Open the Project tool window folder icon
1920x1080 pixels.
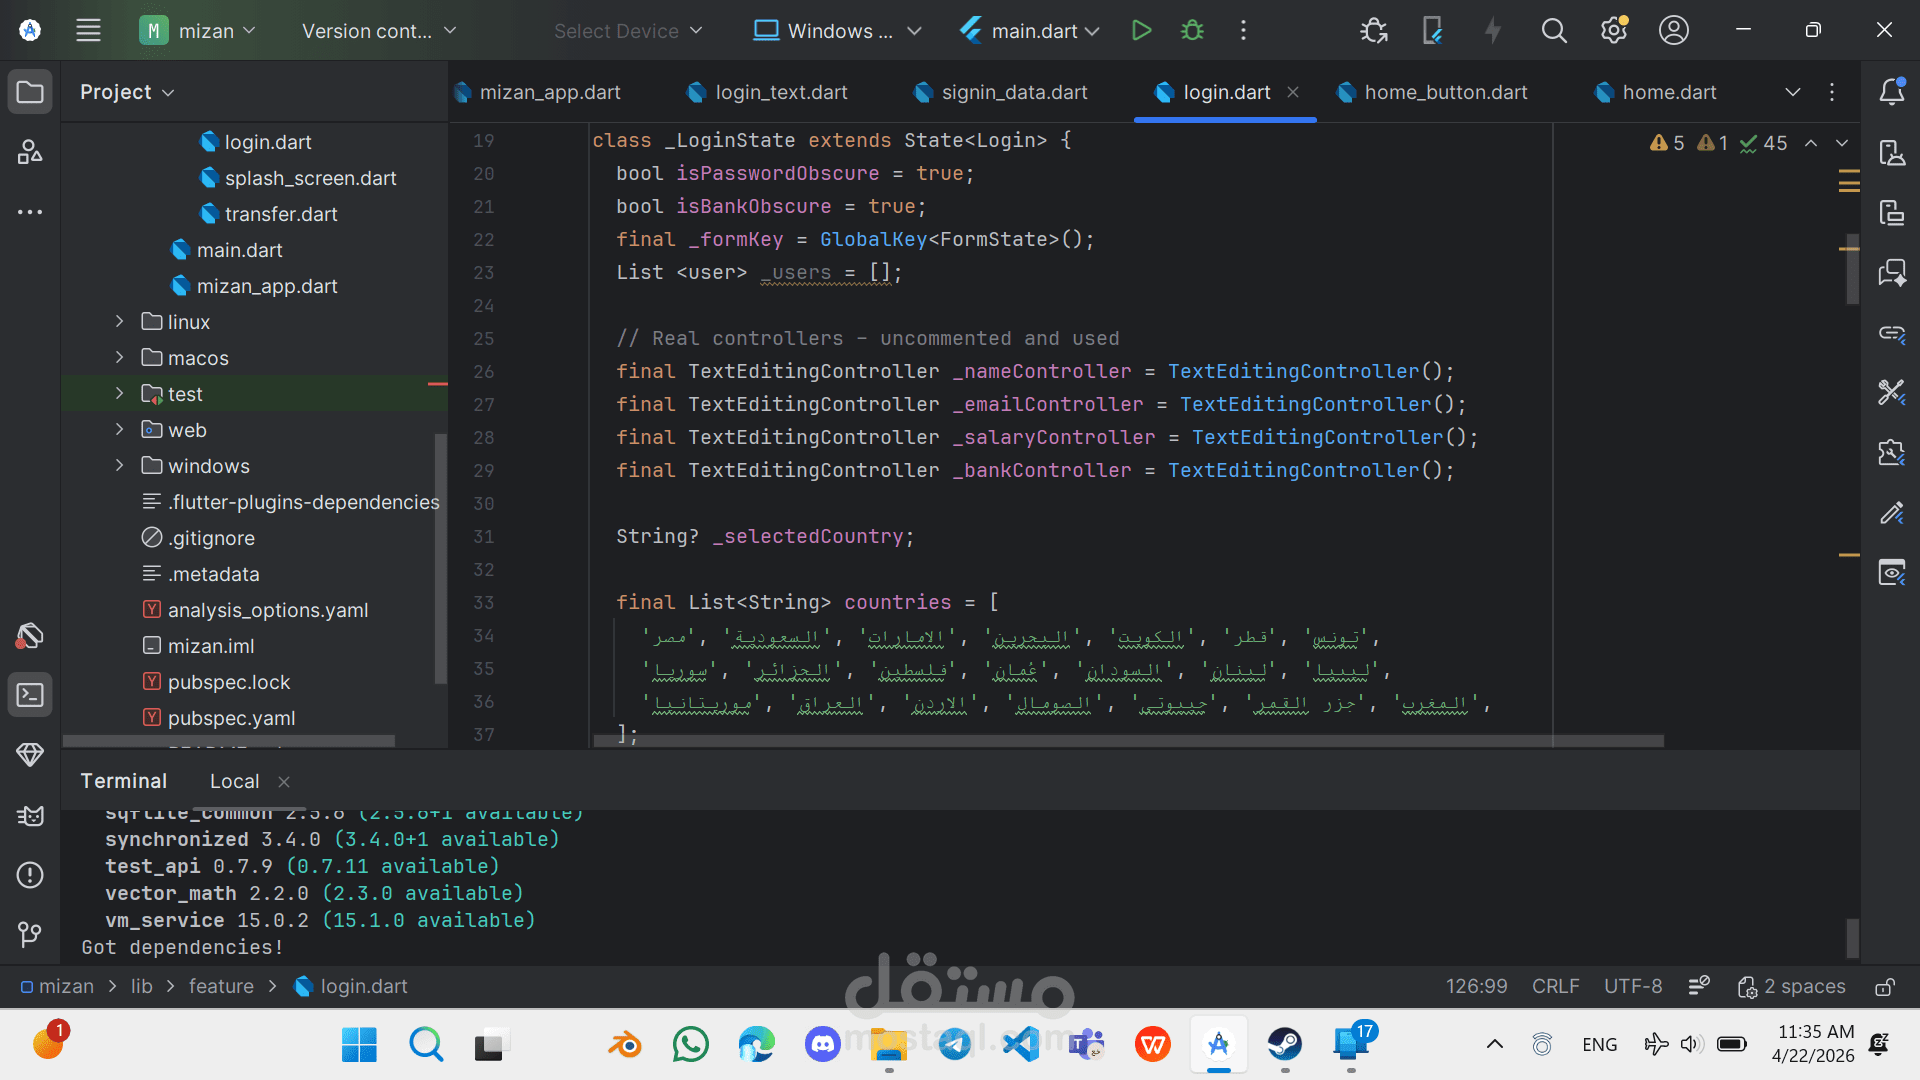point(30,92)
